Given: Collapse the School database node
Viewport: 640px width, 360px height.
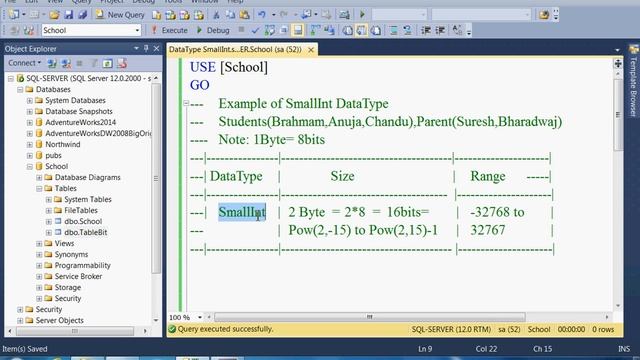Looking at the screenshot, I should point(30,167).
